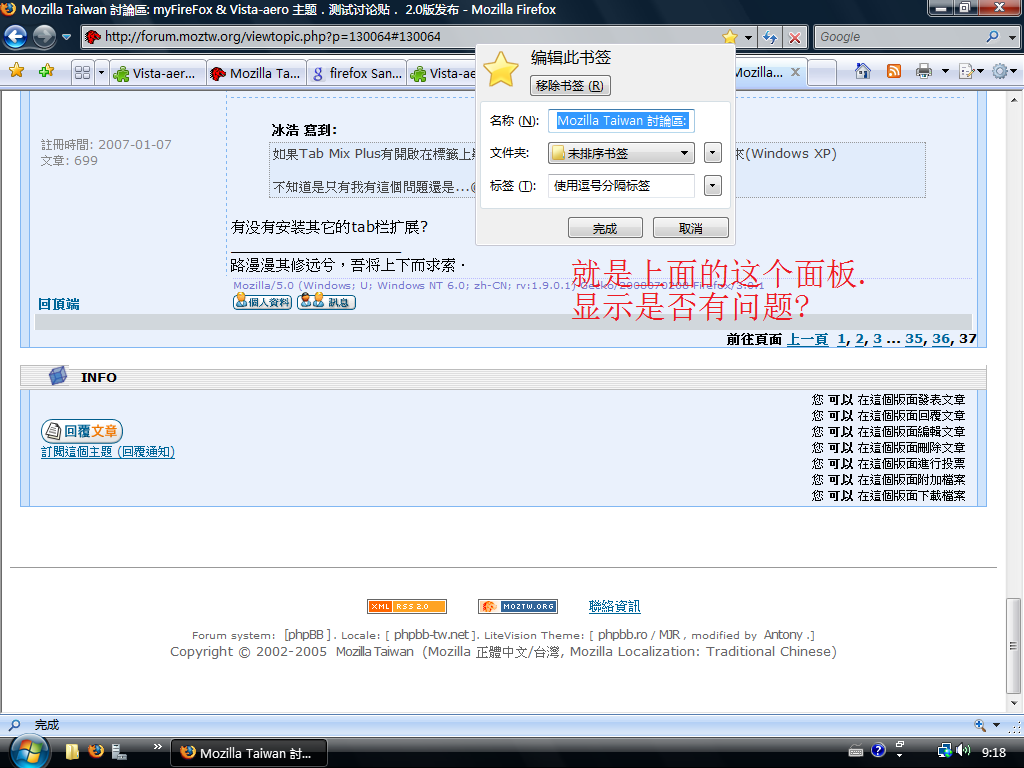Click the Home icon in toolbar
This screenshot has width=1024, height=768.
tap(863, 71)
